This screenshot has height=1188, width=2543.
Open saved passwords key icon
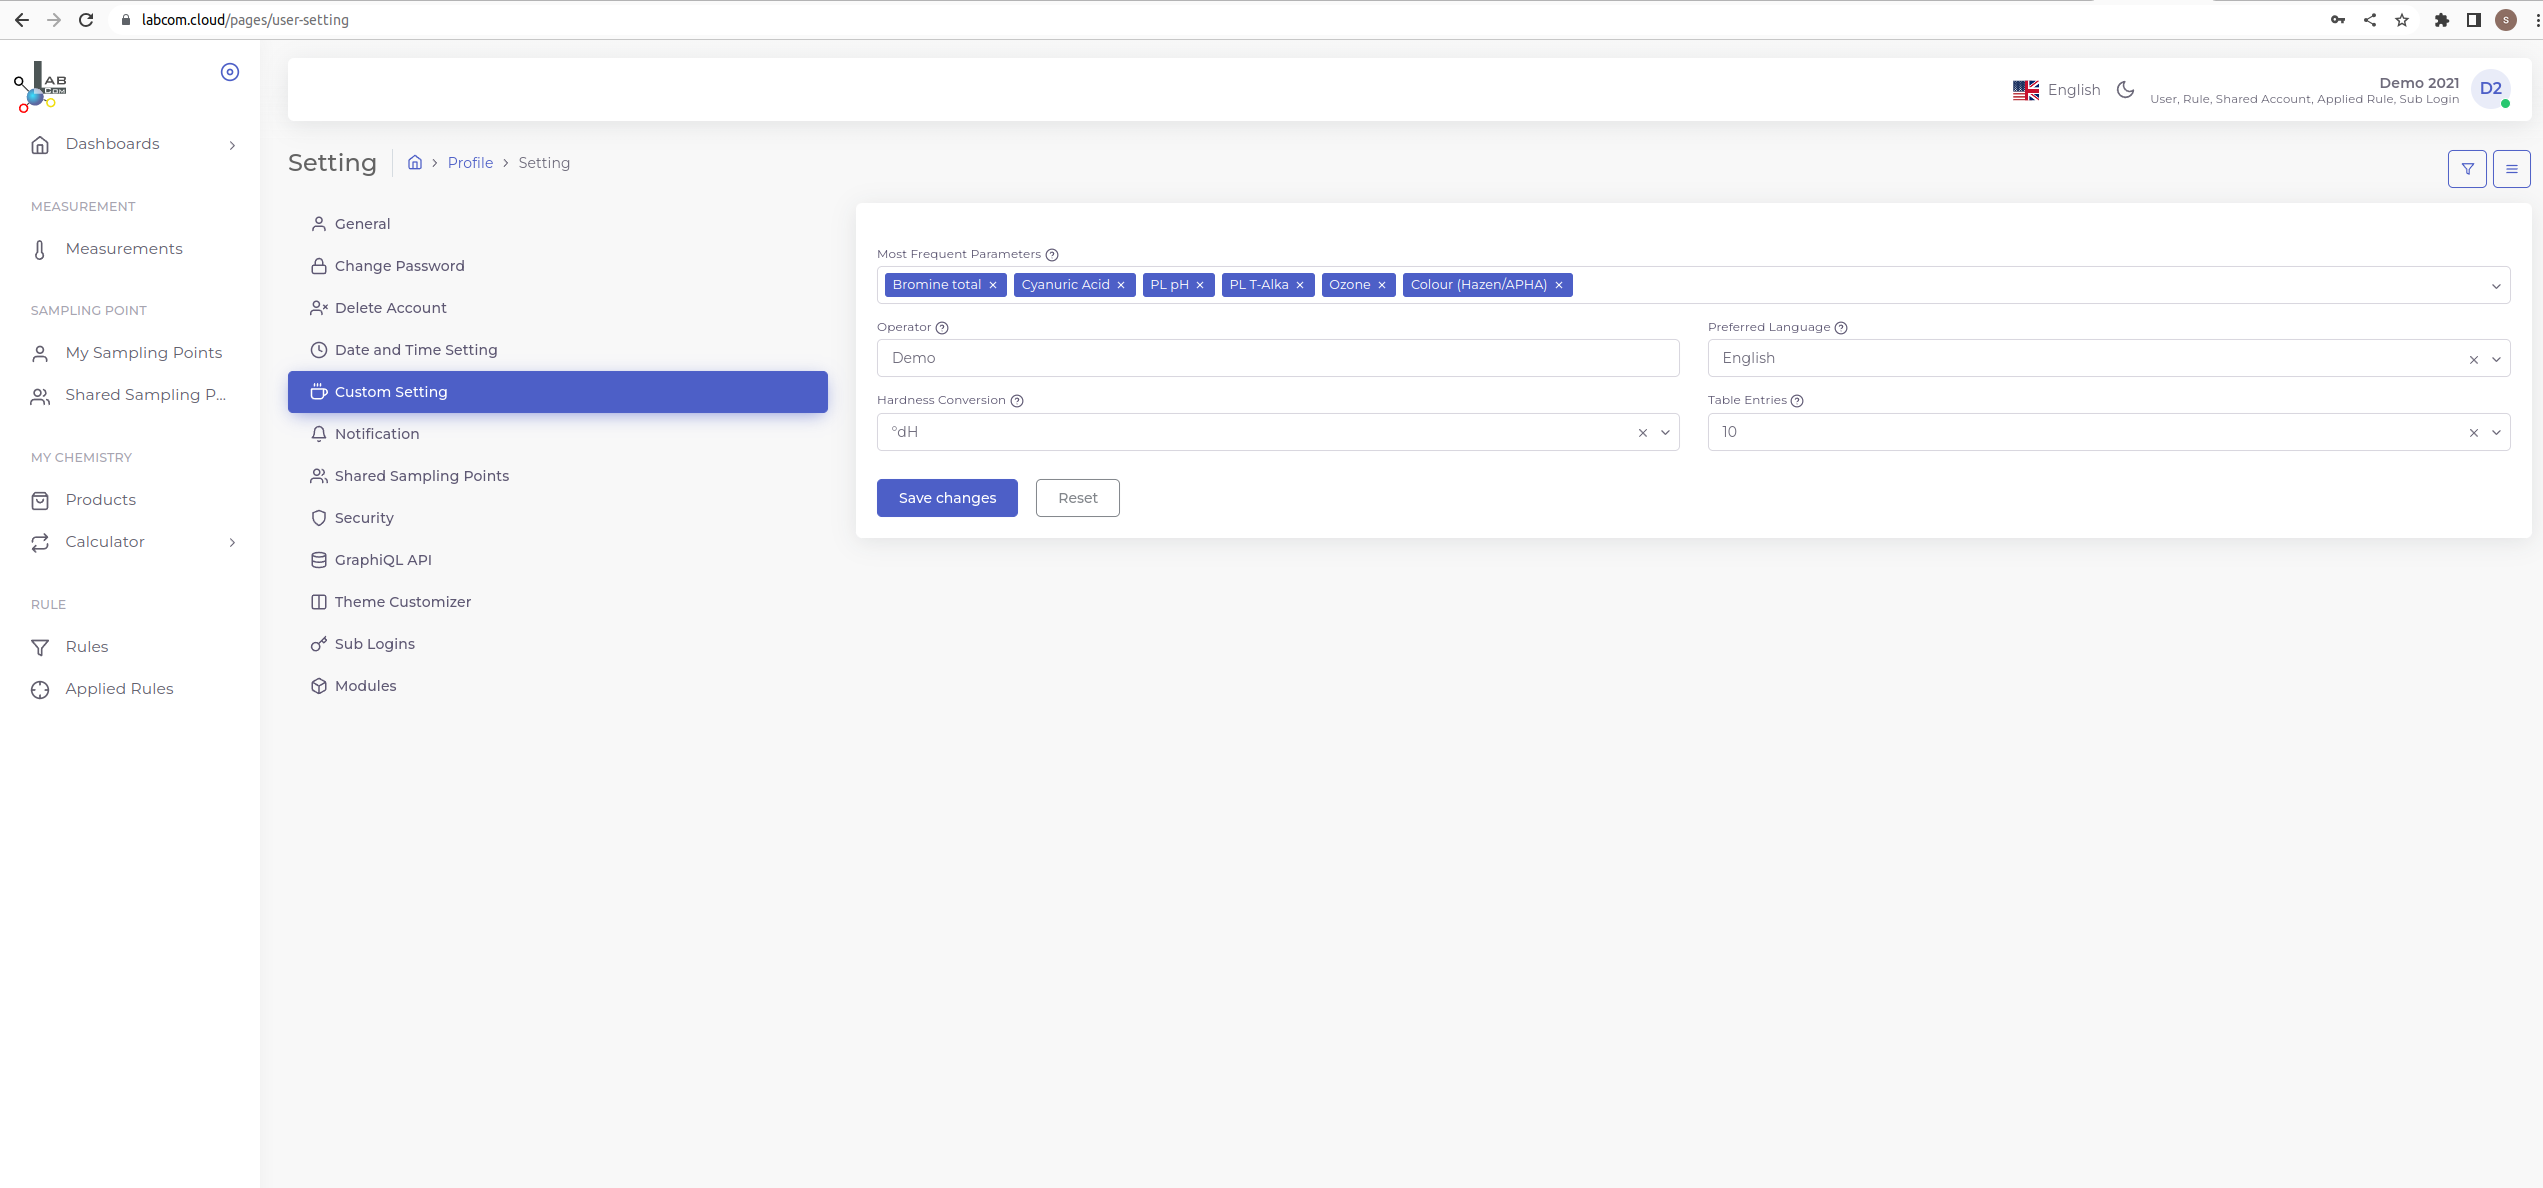point(2338,20)
